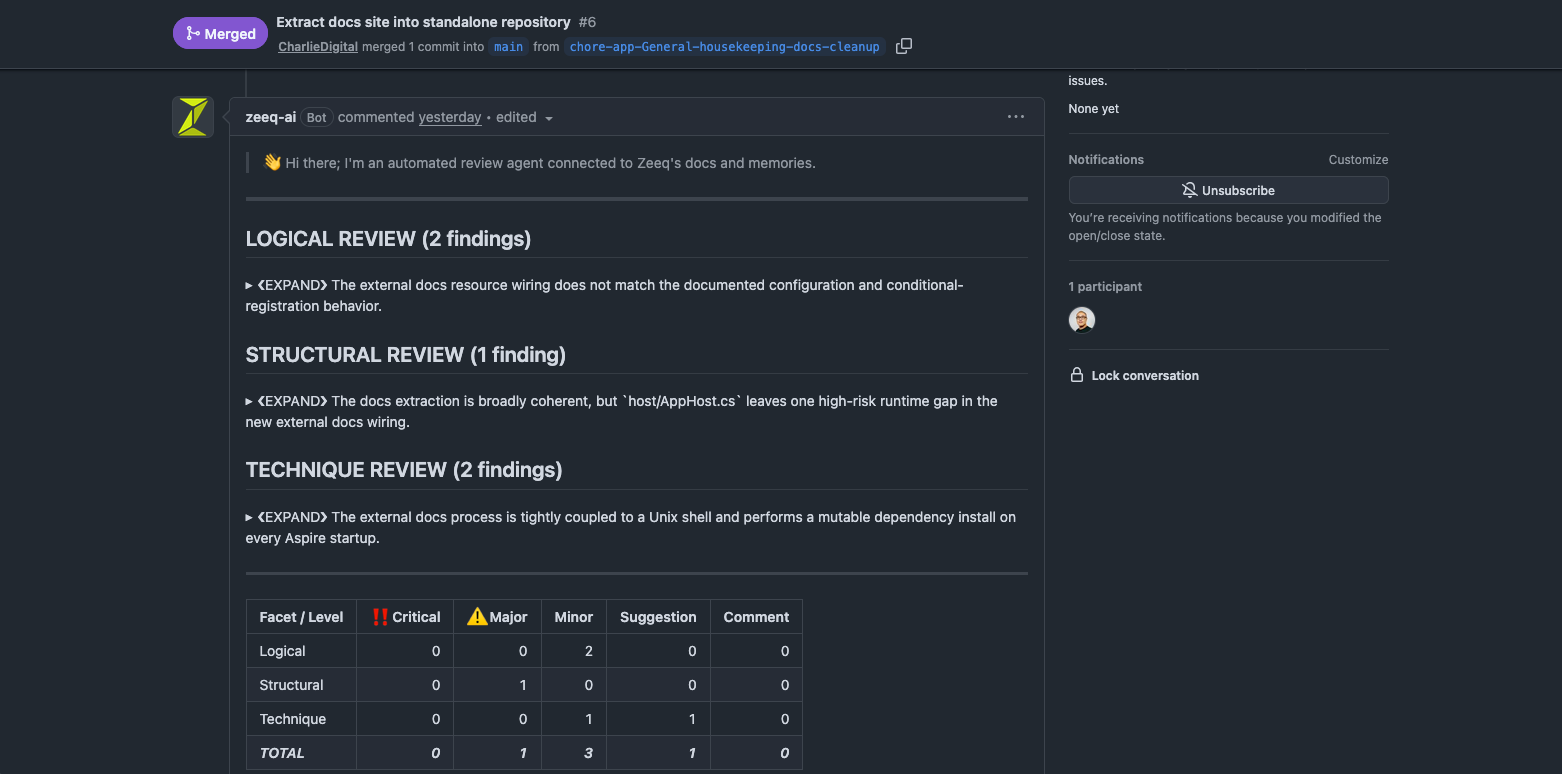Image resolution: width=1562 pixels, height=774 pixels.
Task: Customize notification settings
Action: pos(1358,160)
